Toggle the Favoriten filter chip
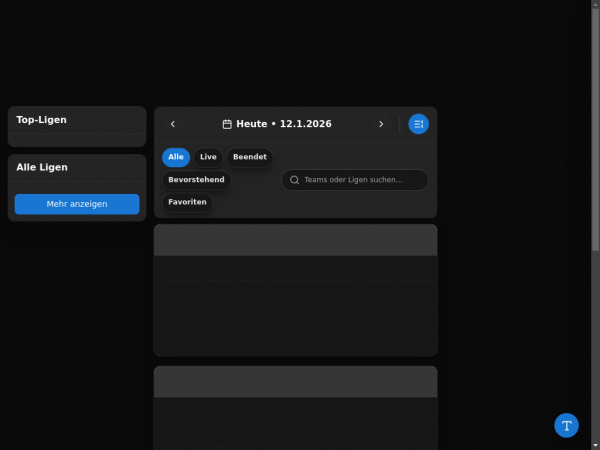600x450 pixels. (x=188, y=202)
